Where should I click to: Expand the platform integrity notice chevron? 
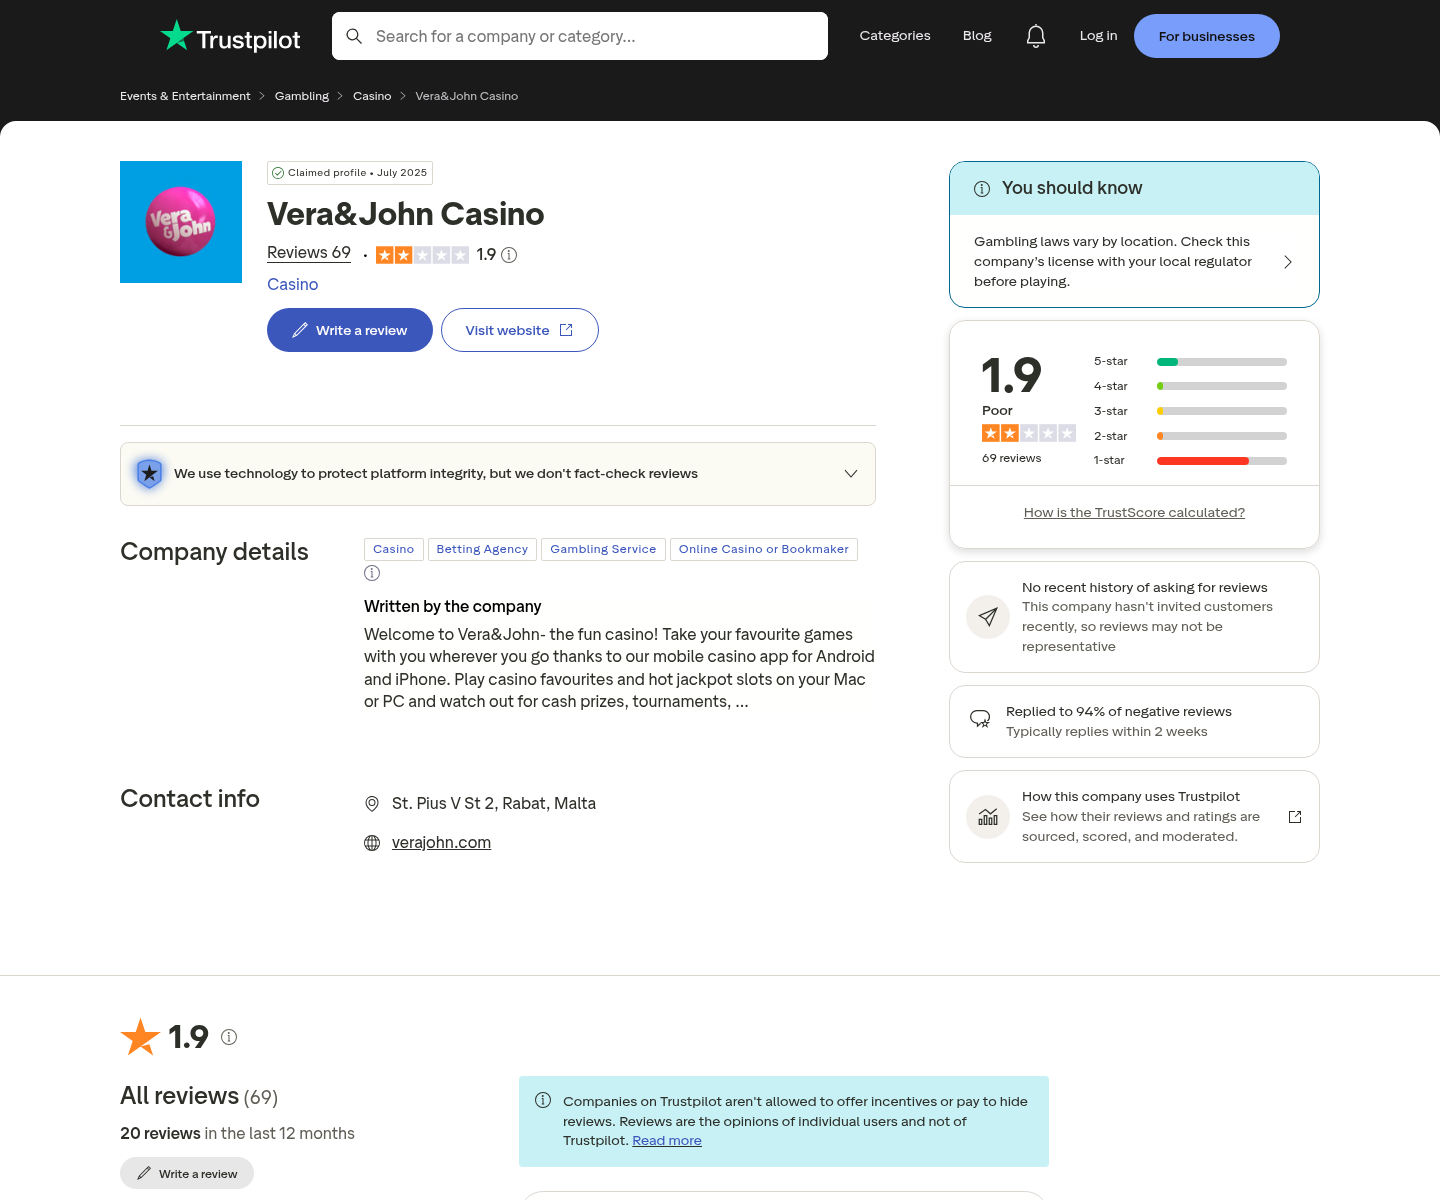(851, 474)
